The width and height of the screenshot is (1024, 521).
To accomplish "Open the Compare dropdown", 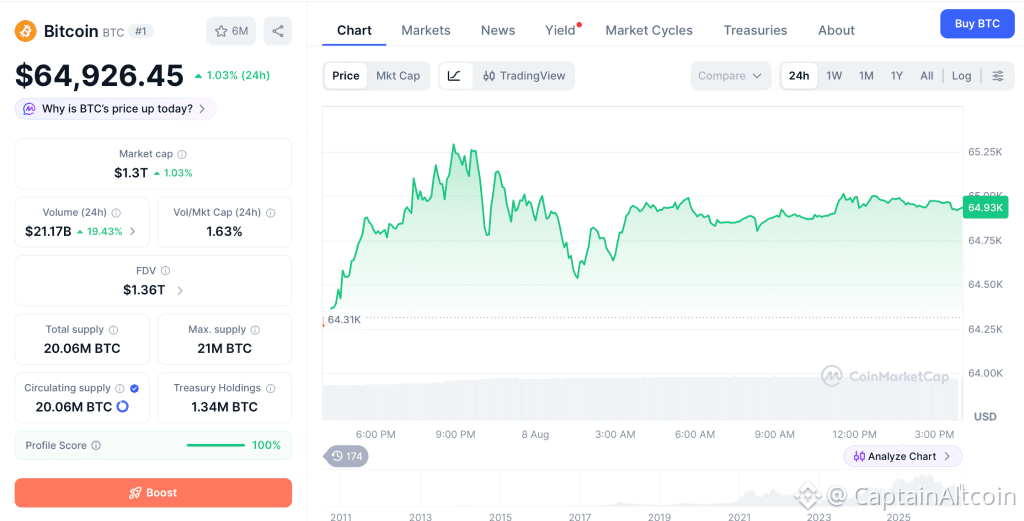I will click(730, 76).
